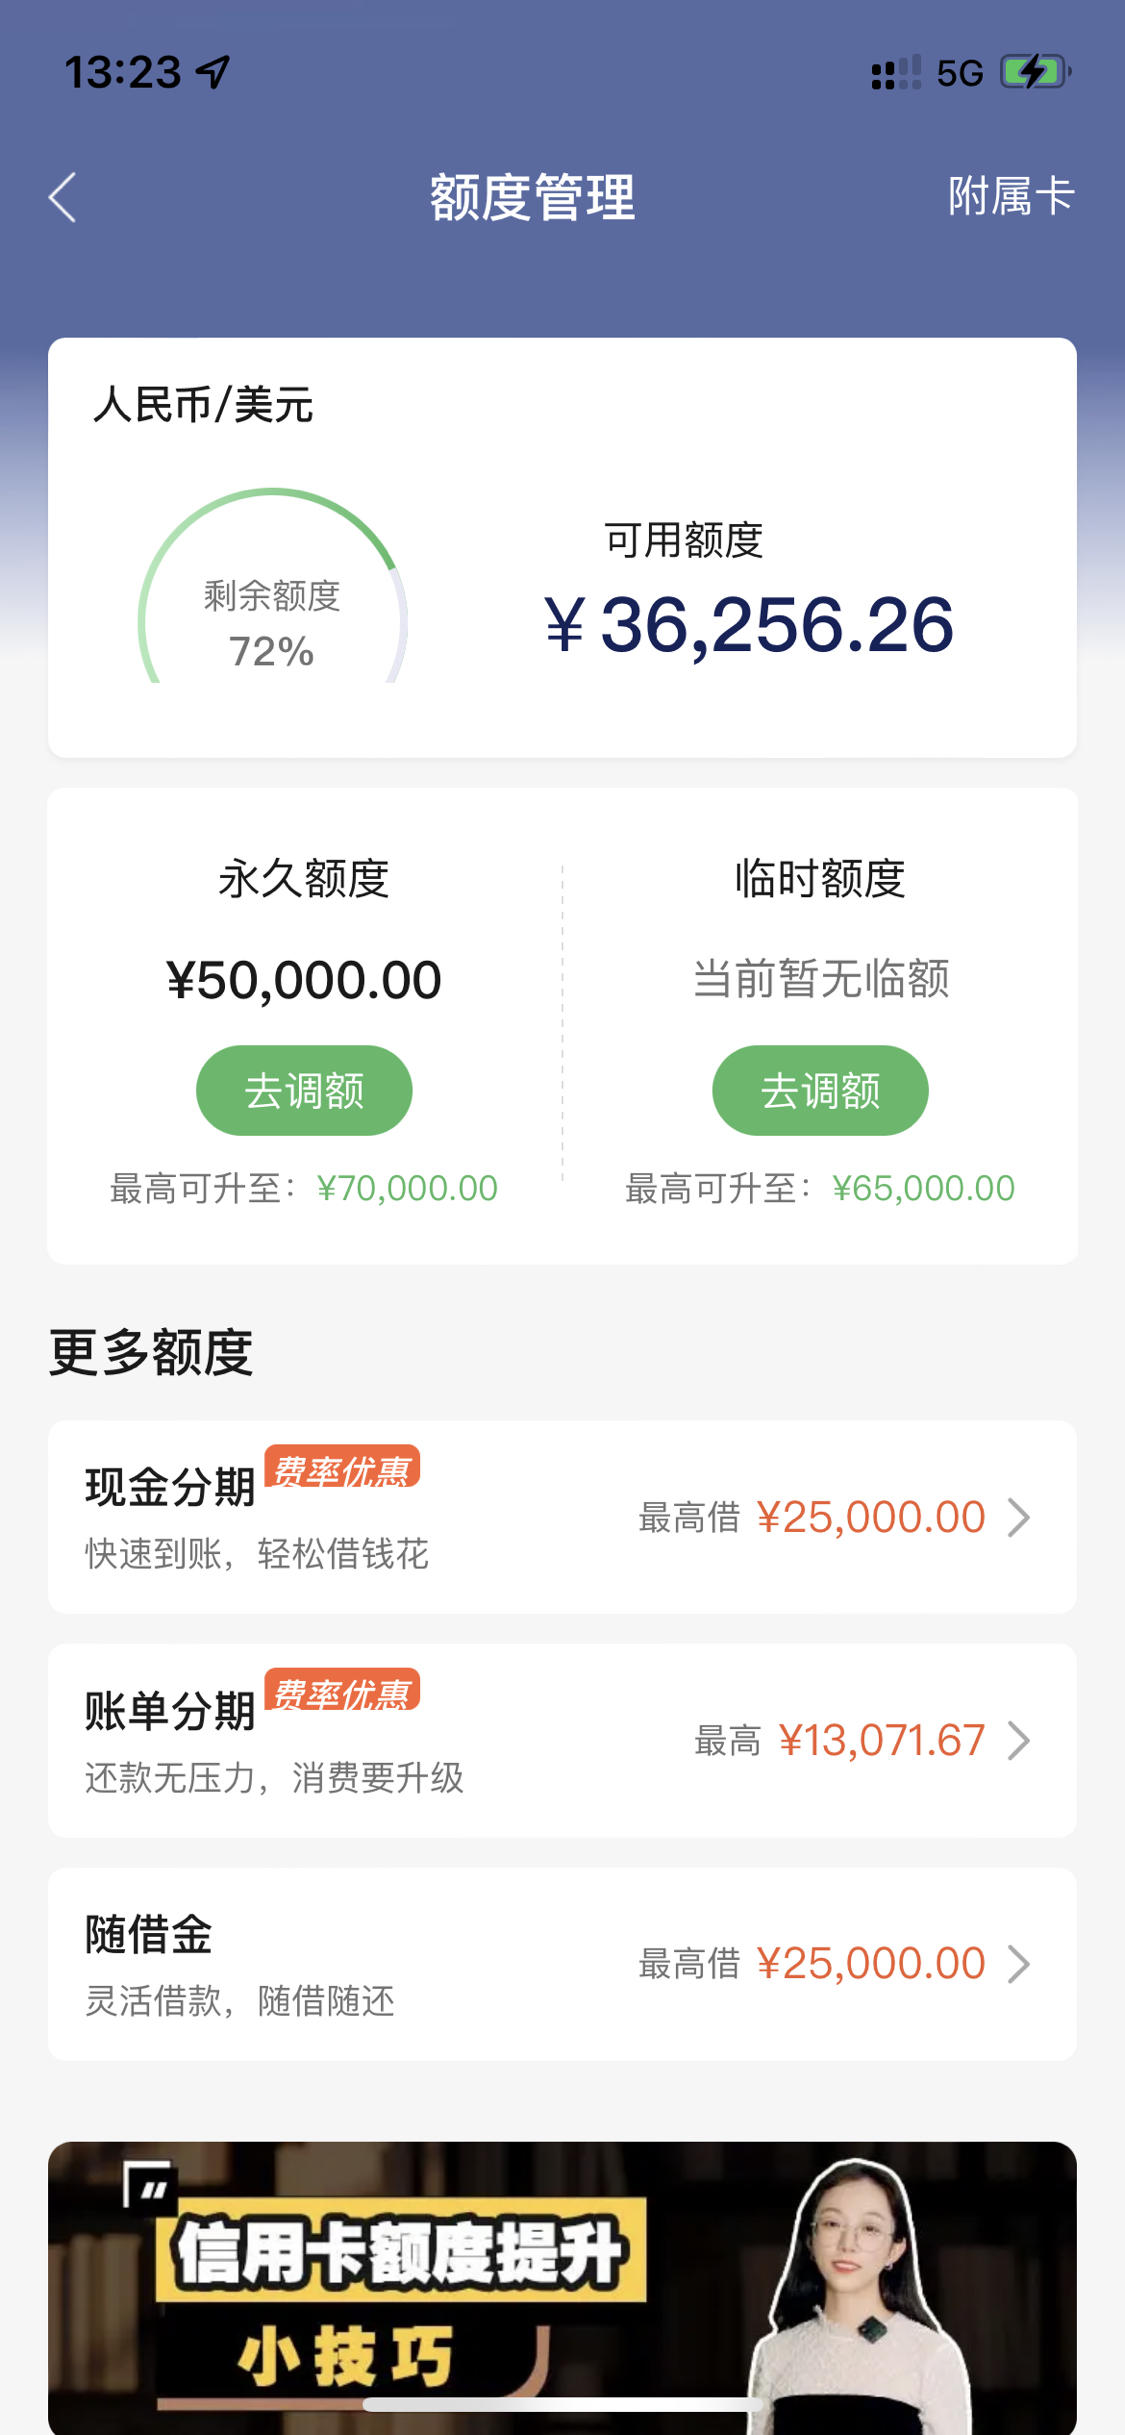Tap 费率优惠 badge on 现金分期
The width and height of the screenshot is (1125, 2435).
click(x=342, y=1469)
